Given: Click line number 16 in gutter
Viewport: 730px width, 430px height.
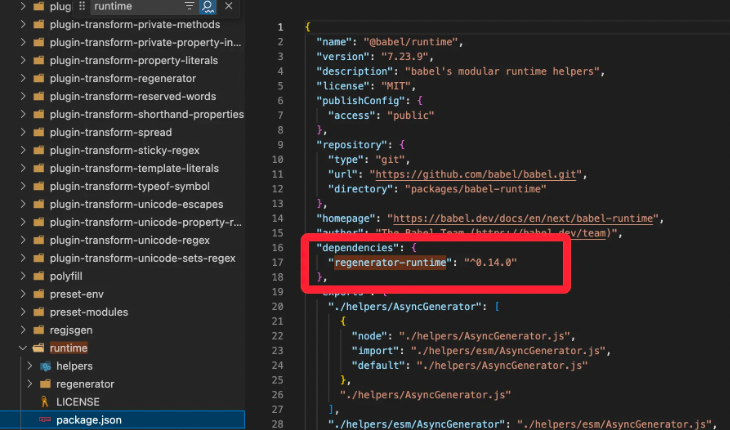Looking at the screenshot, I should point(278,248).
